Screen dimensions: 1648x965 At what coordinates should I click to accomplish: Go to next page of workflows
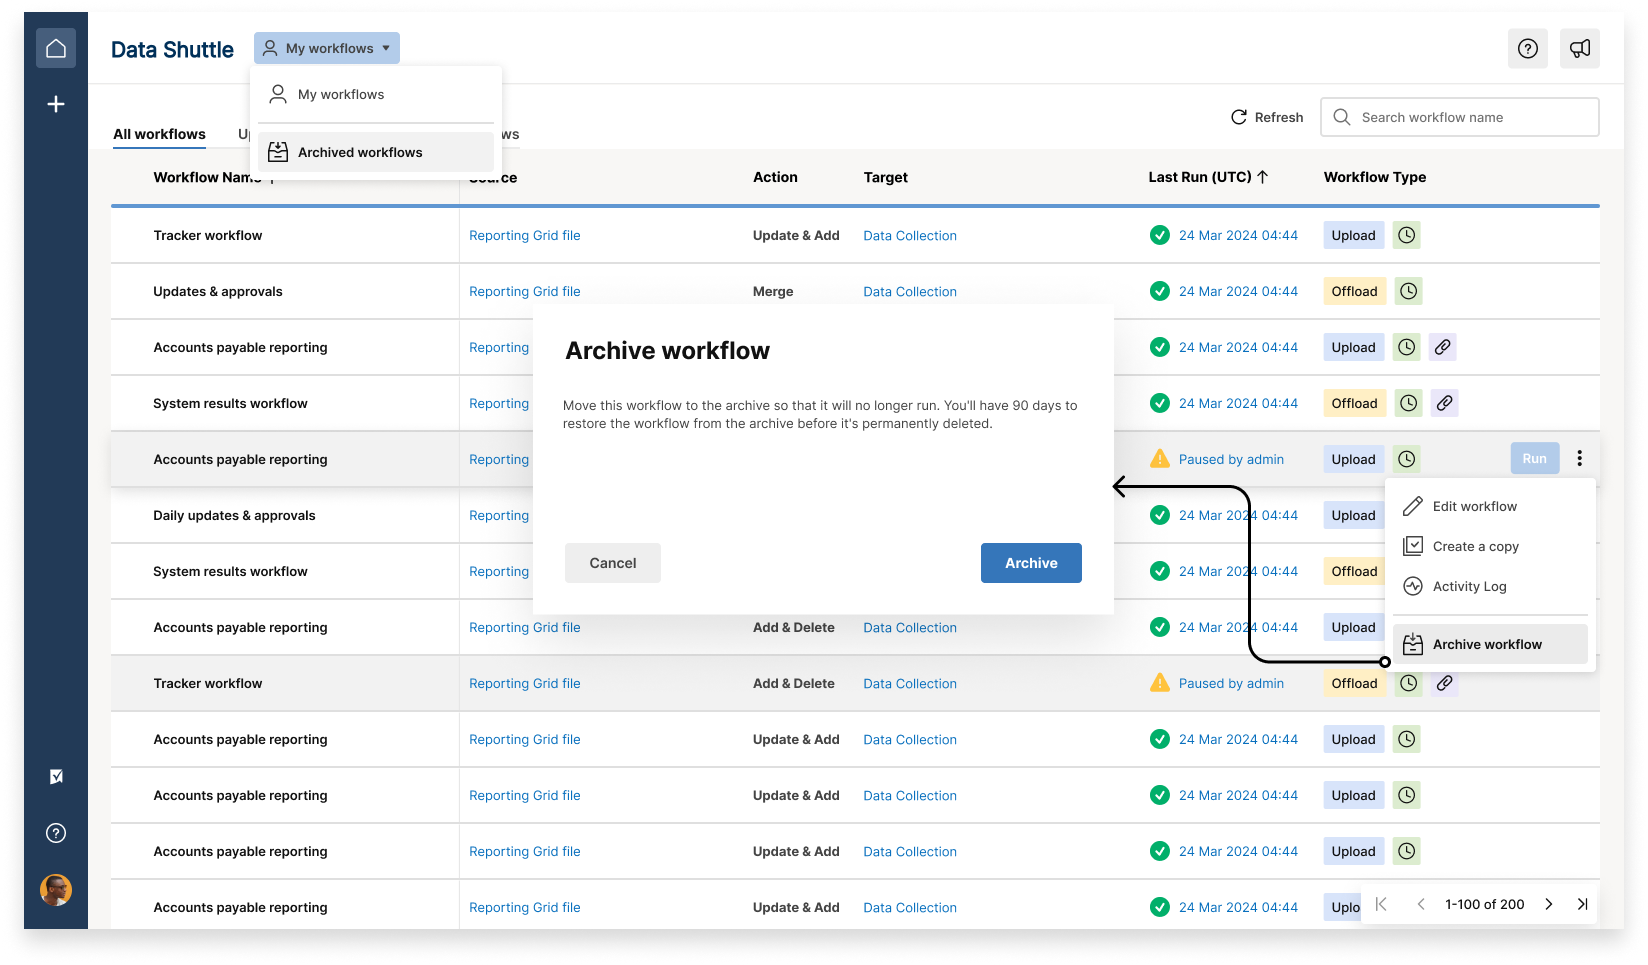pos(1548,904)
